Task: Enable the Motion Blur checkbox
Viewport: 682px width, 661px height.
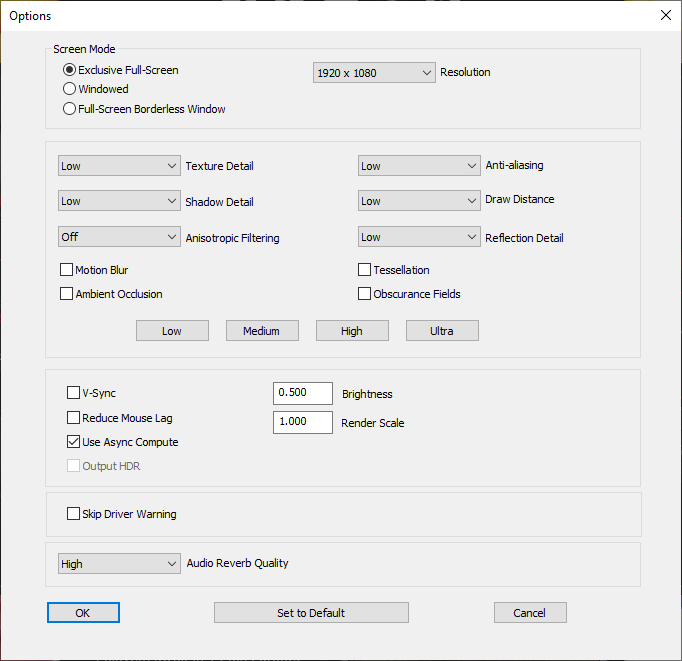Action: tap(67, 270)
